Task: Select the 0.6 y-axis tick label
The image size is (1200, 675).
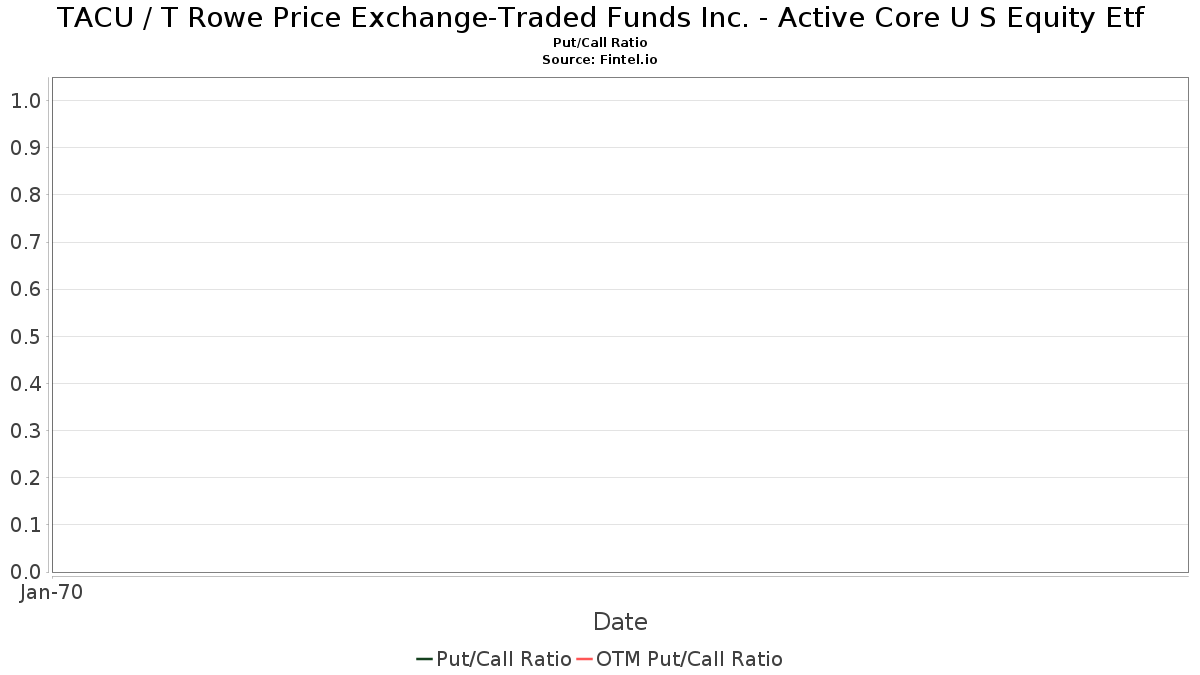Action: pyautogui.click(x=25, y=289)
